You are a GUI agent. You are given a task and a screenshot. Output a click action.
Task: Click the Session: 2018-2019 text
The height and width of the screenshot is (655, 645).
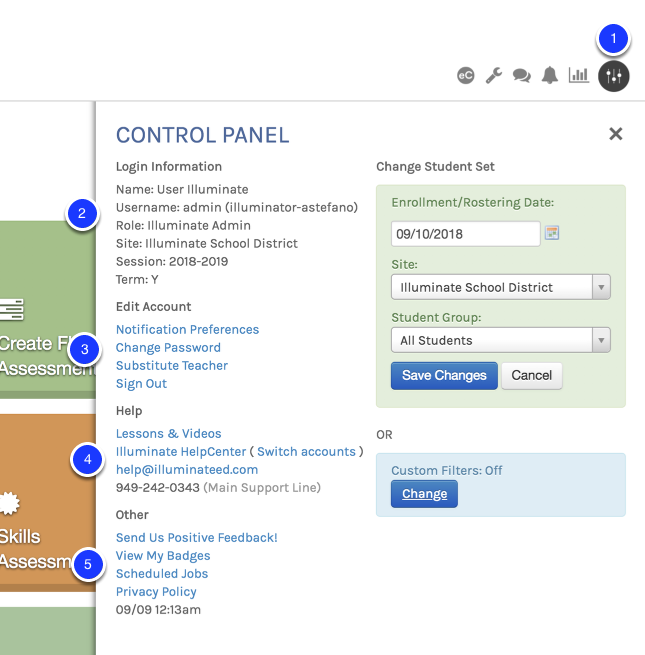172,261
